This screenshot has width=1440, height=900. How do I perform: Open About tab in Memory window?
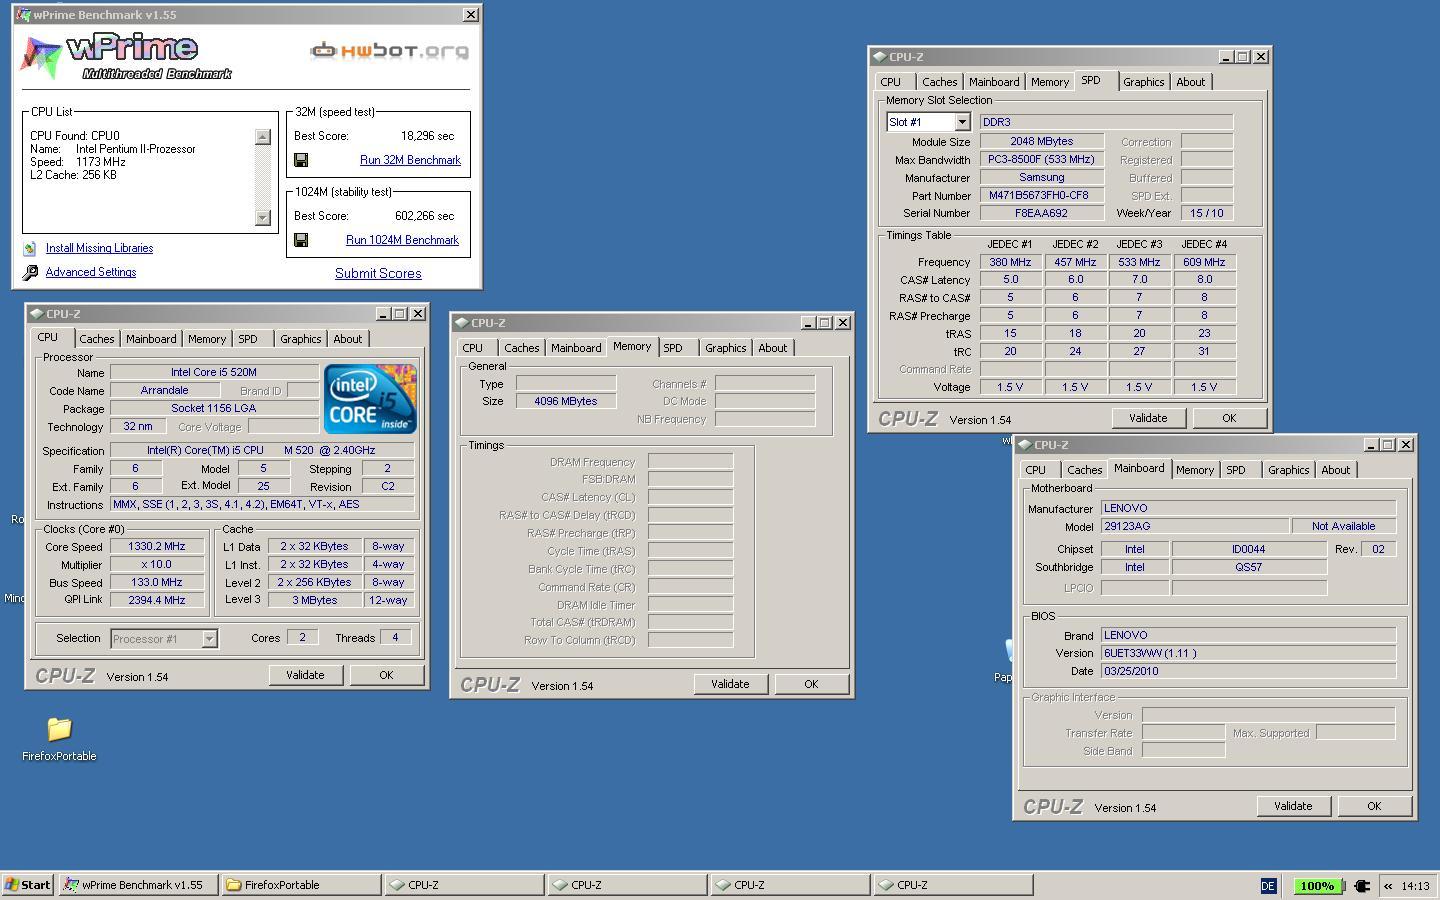point(772,348)
